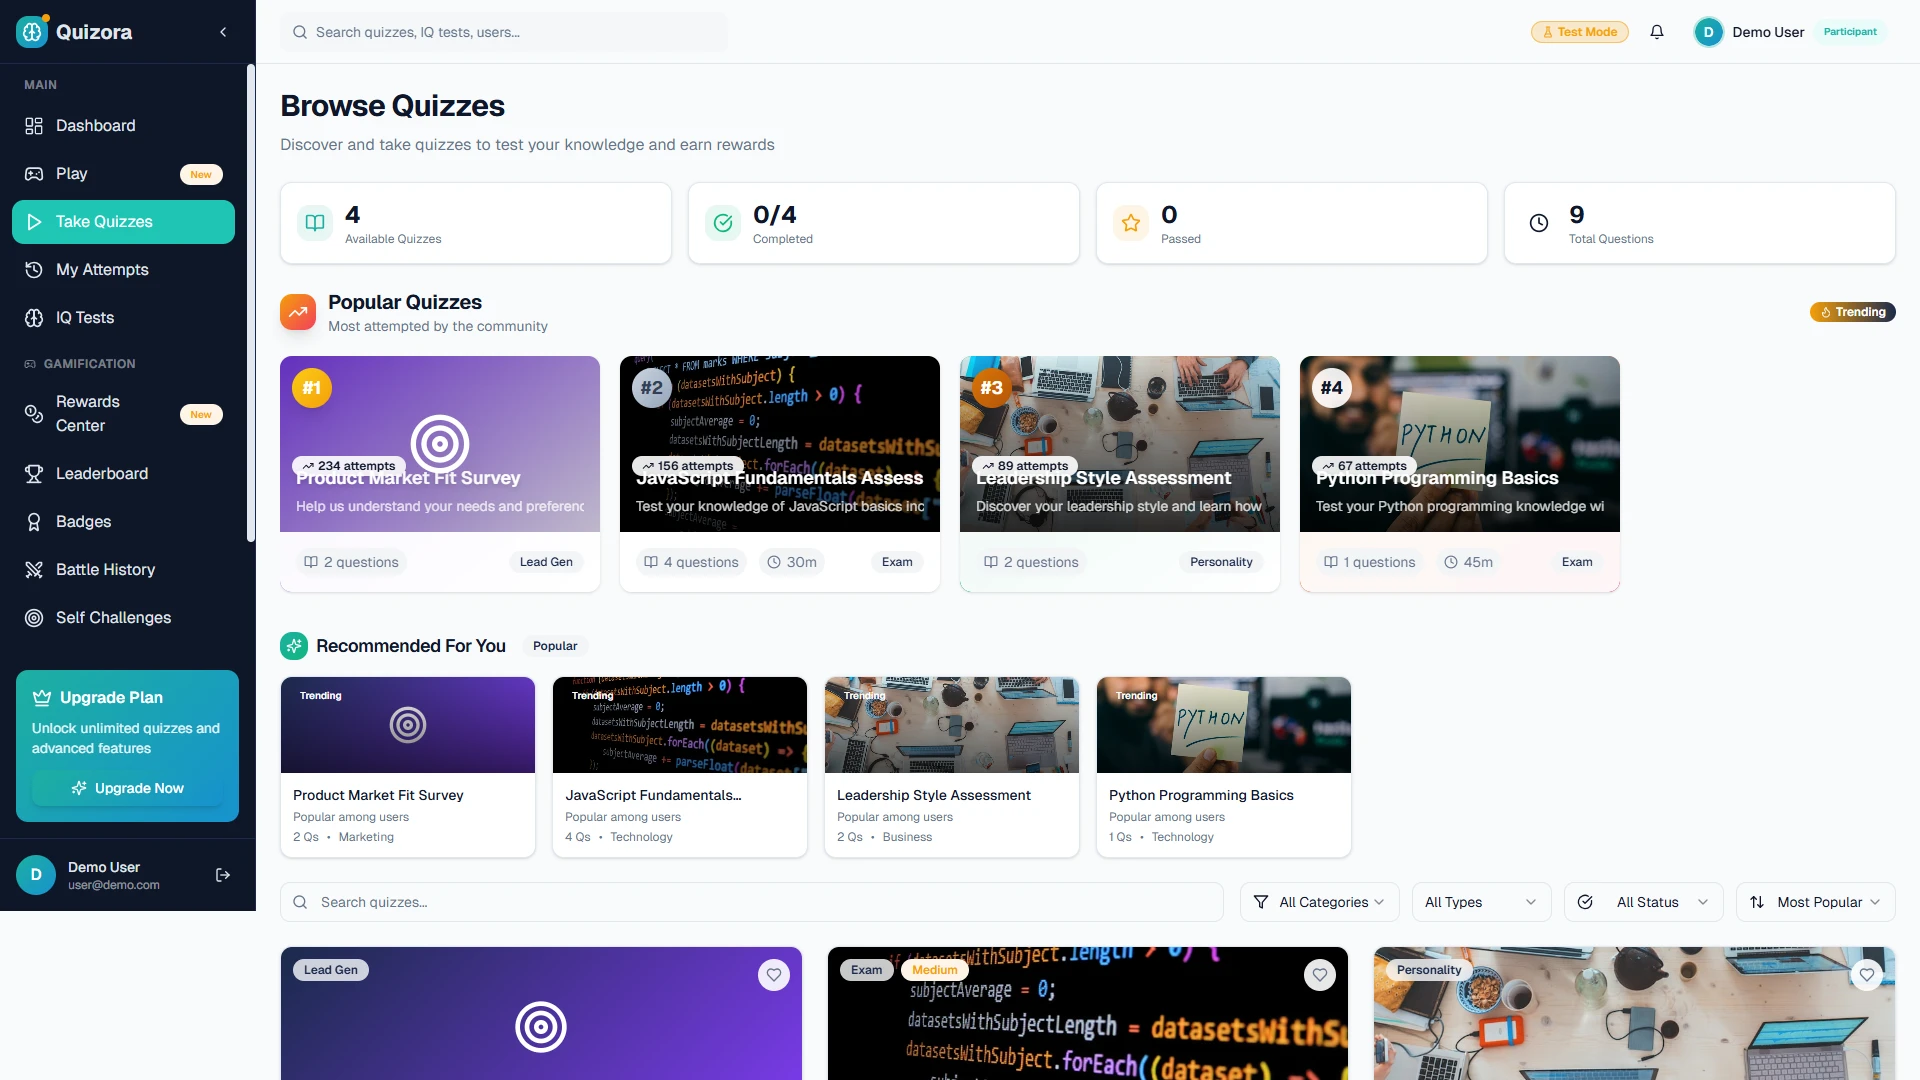1920x1080 pixels.
Task: Click the Participant role badge
Action: click(1850, 32)
